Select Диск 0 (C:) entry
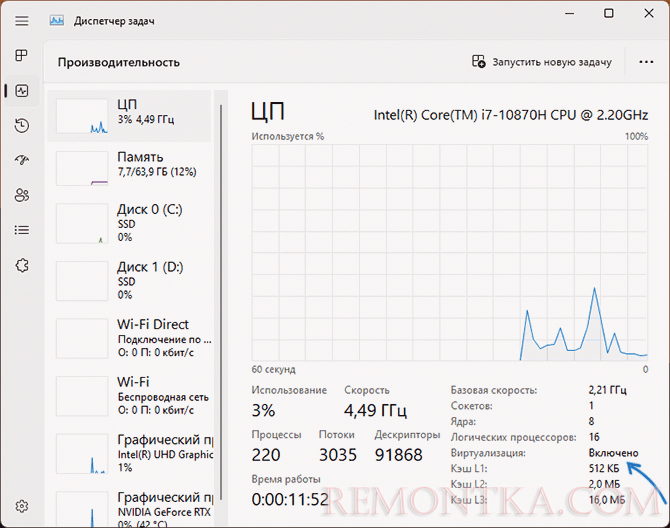670x528 pixels. click(129, 223)
